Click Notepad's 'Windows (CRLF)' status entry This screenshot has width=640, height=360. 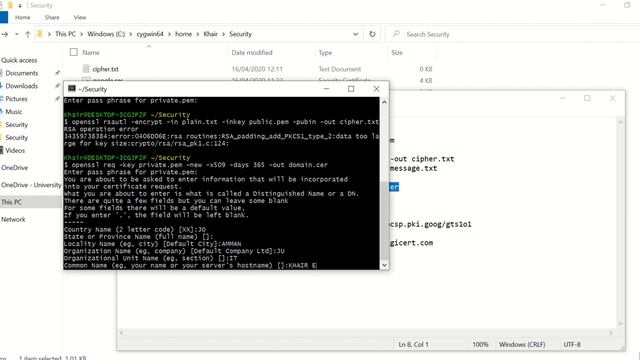point(522,344)
